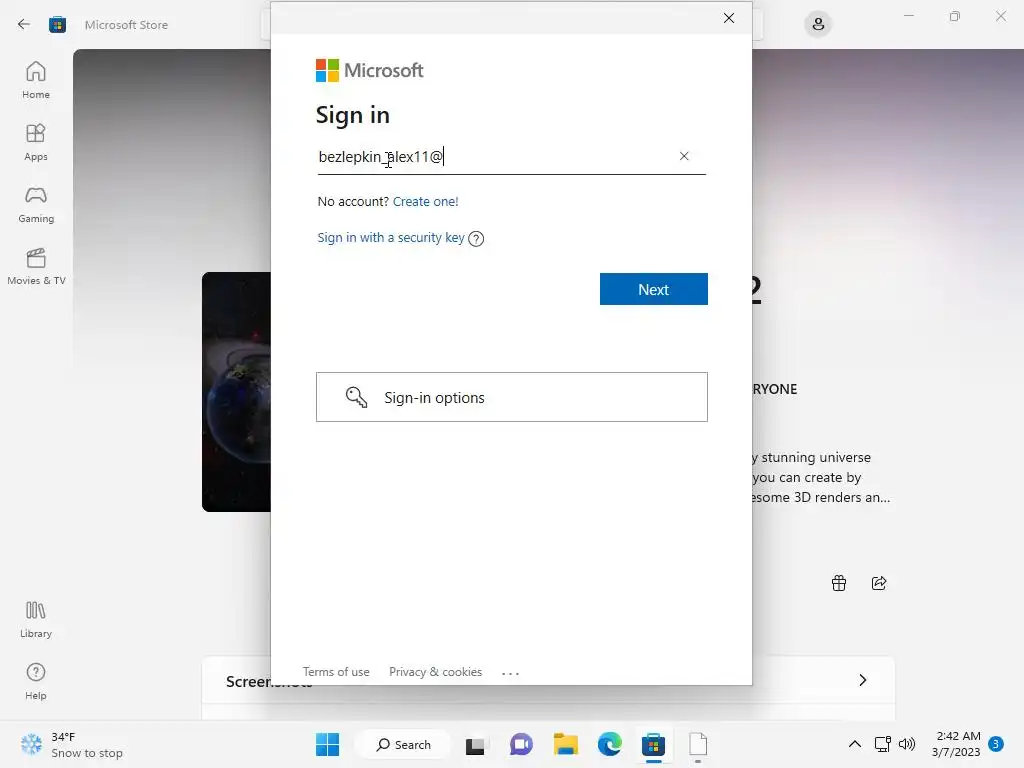Click the blank document taskbar icon
Viewport: 1024px width, 768px height.
click(698, 744)
